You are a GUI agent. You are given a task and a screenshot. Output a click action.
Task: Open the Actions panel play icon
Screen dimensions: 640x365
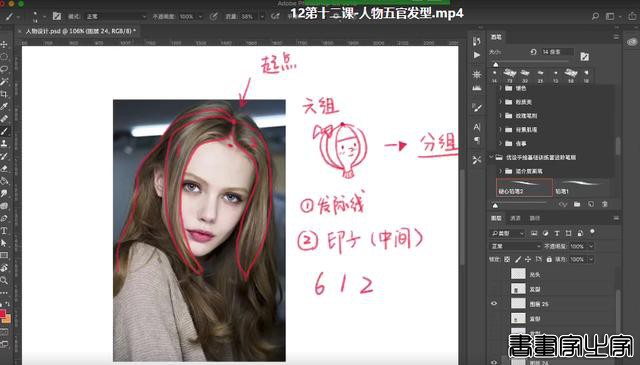[x=476, y=55]
